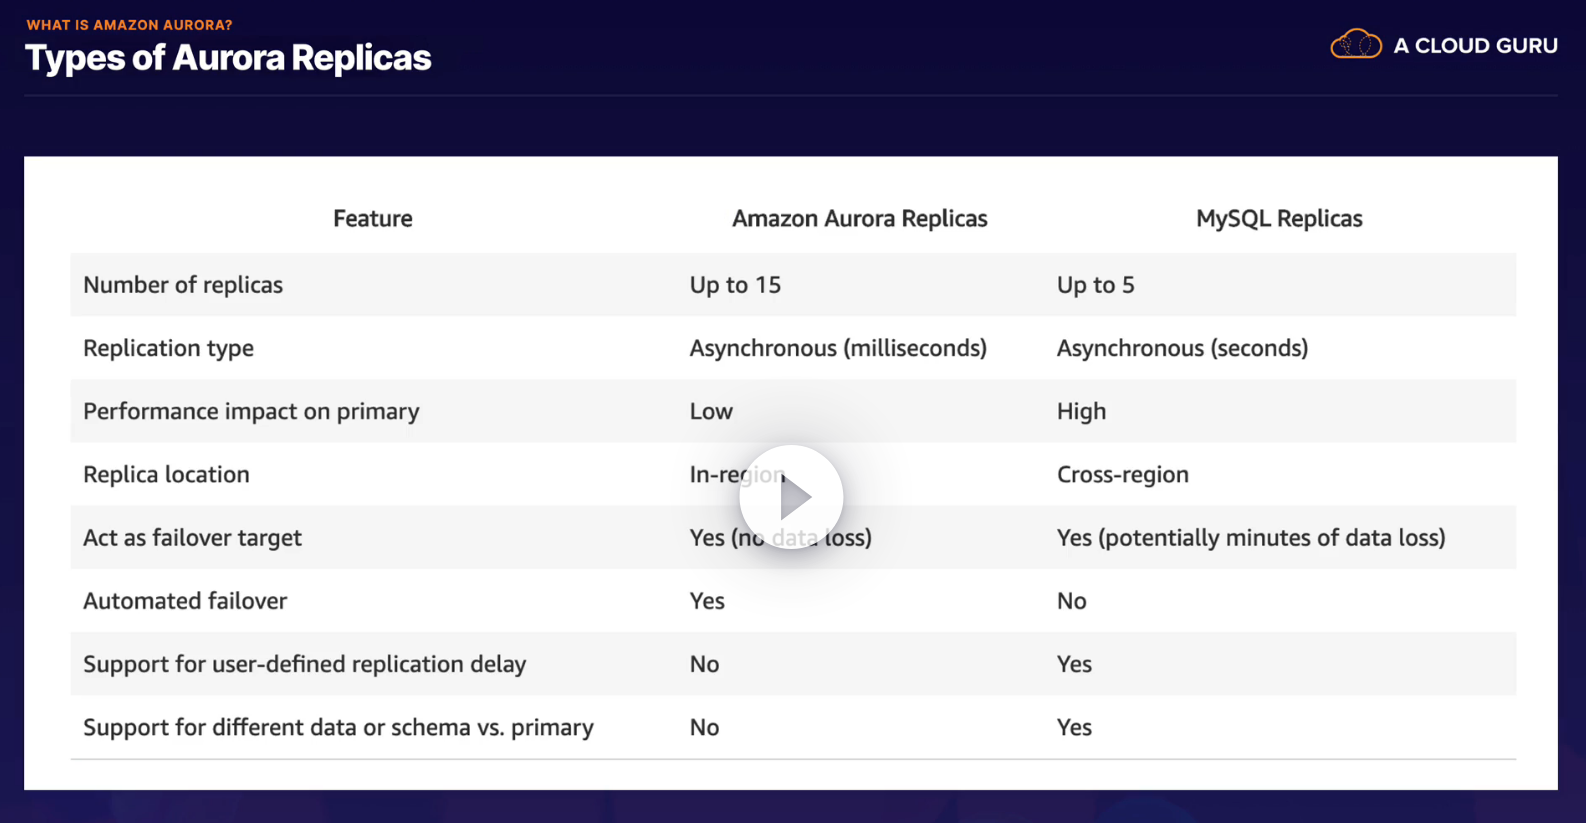This screenshot has height=823, width=1586.
Task: Click the A CLOUD GURU brand text
Action: 1475,46
